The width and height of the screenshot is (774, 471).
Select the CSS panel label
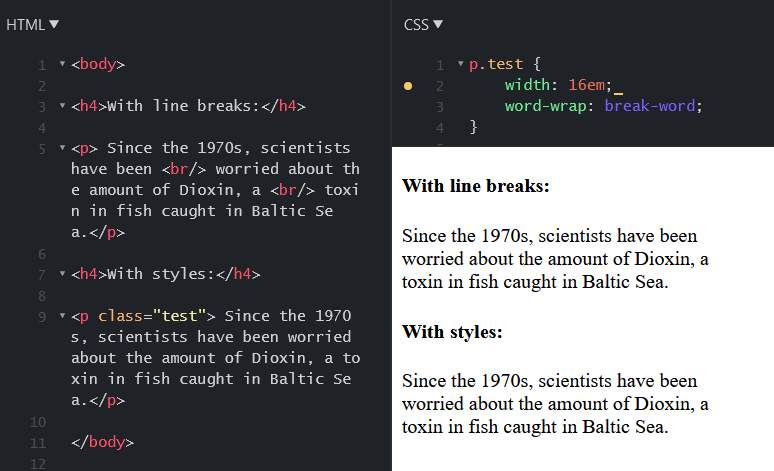(416, 25)
